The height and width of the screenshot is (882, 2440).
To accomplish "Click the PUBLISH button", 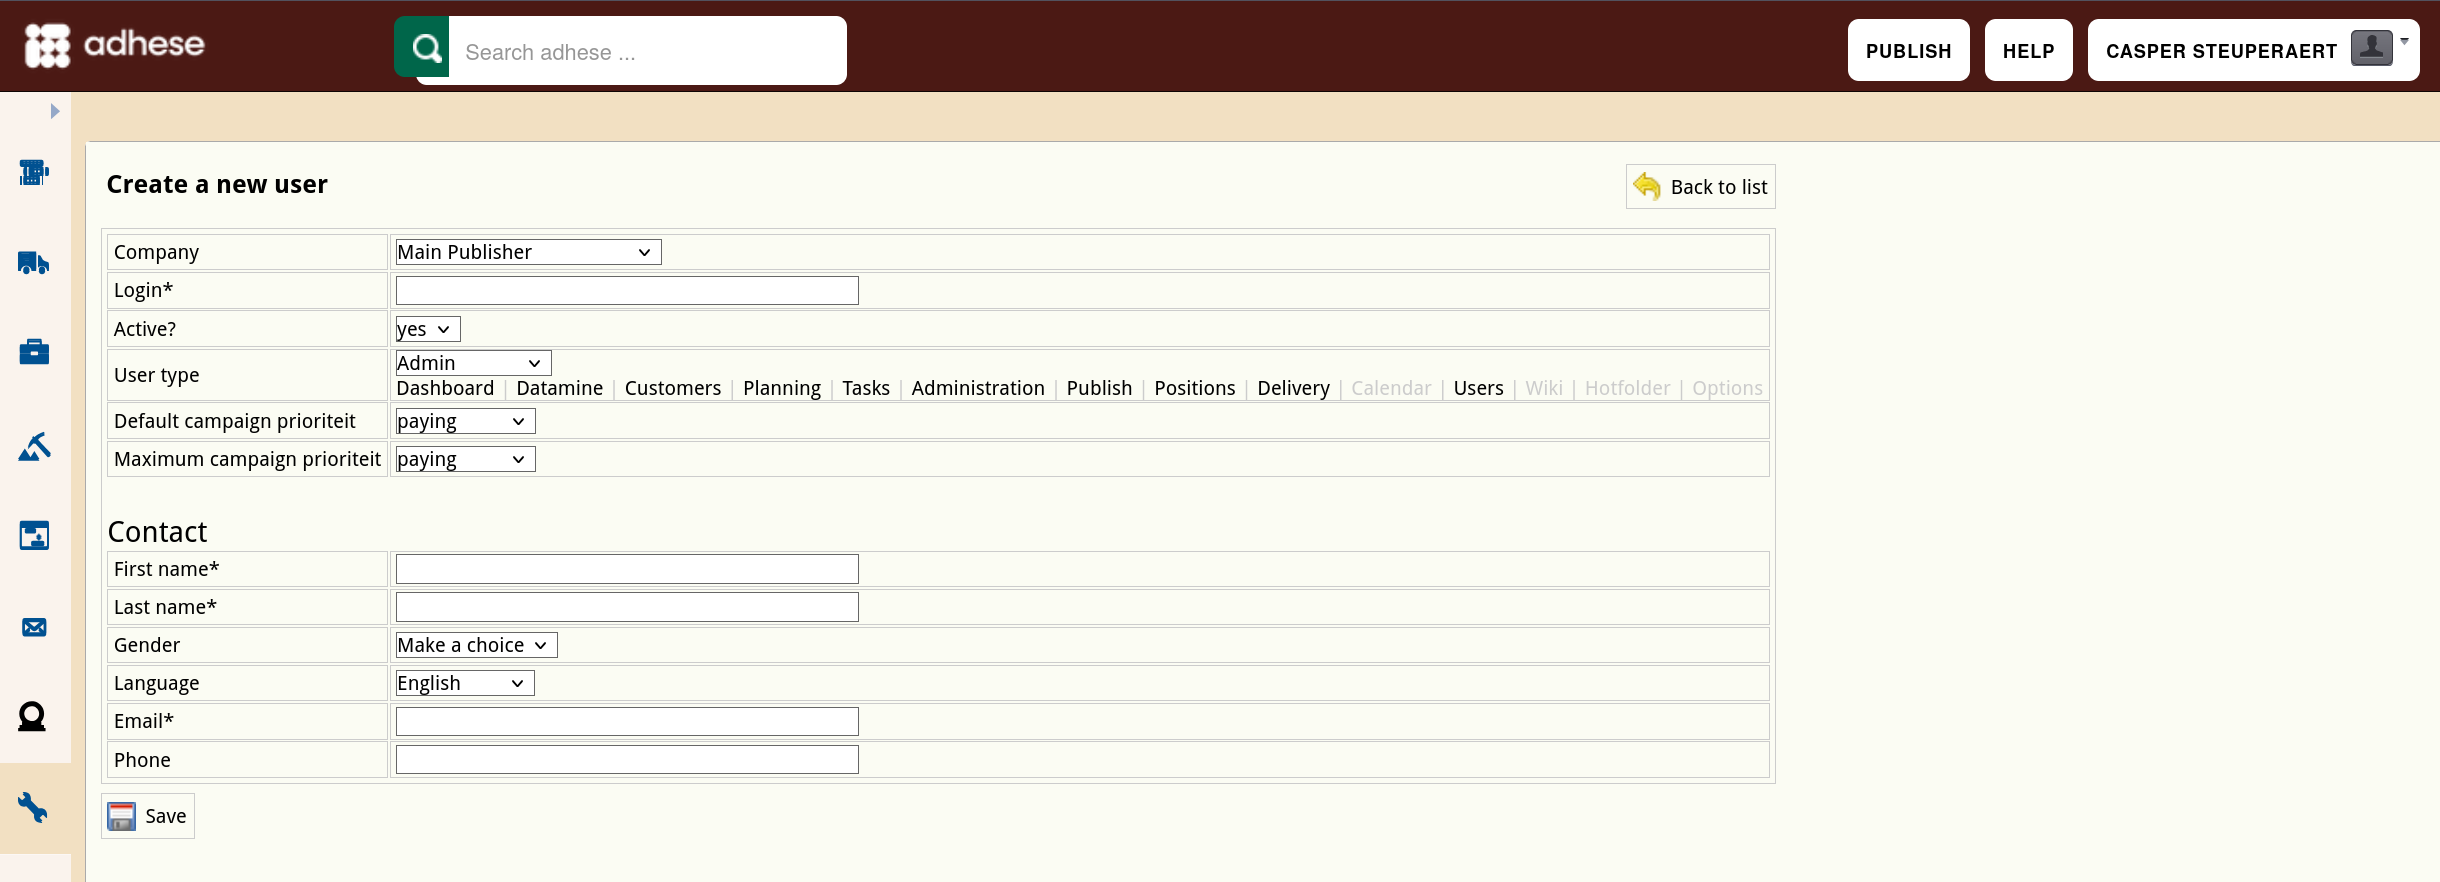I will click(1908, 50).
